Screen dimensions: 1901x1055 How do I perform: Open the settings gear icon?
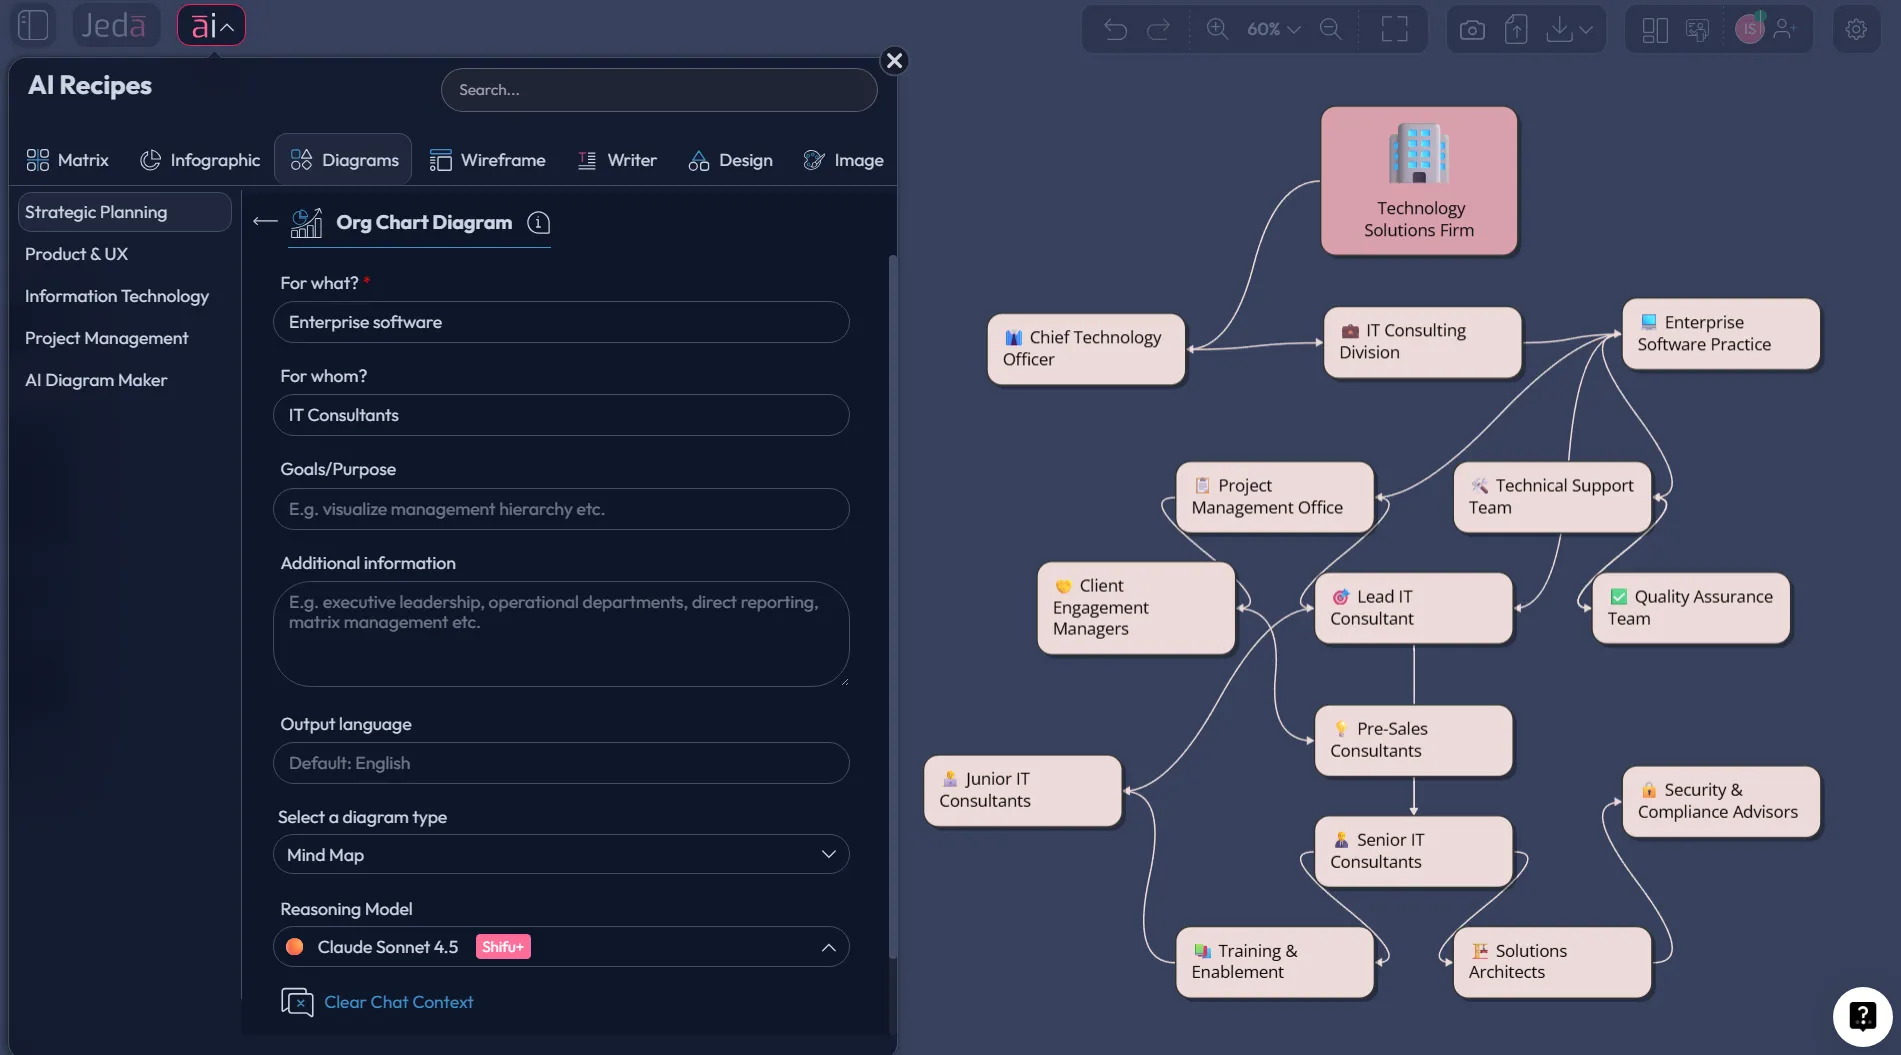pos(1857,29)
